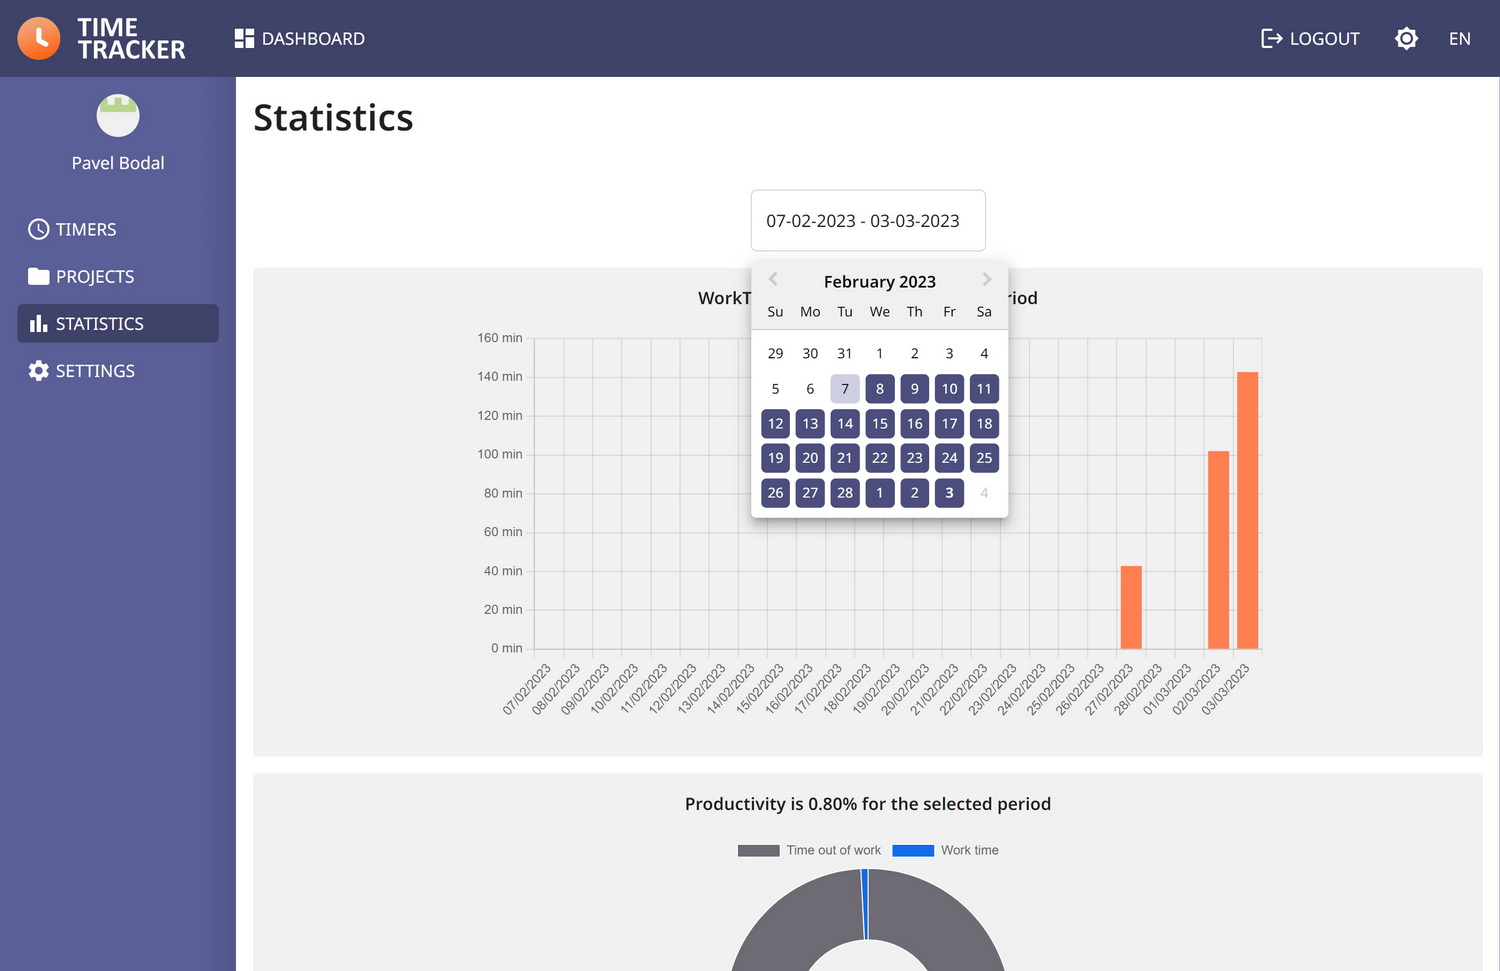The image size is (1500, 971).
Task: Click the Timers clock icon
Action: coord(38,229)
